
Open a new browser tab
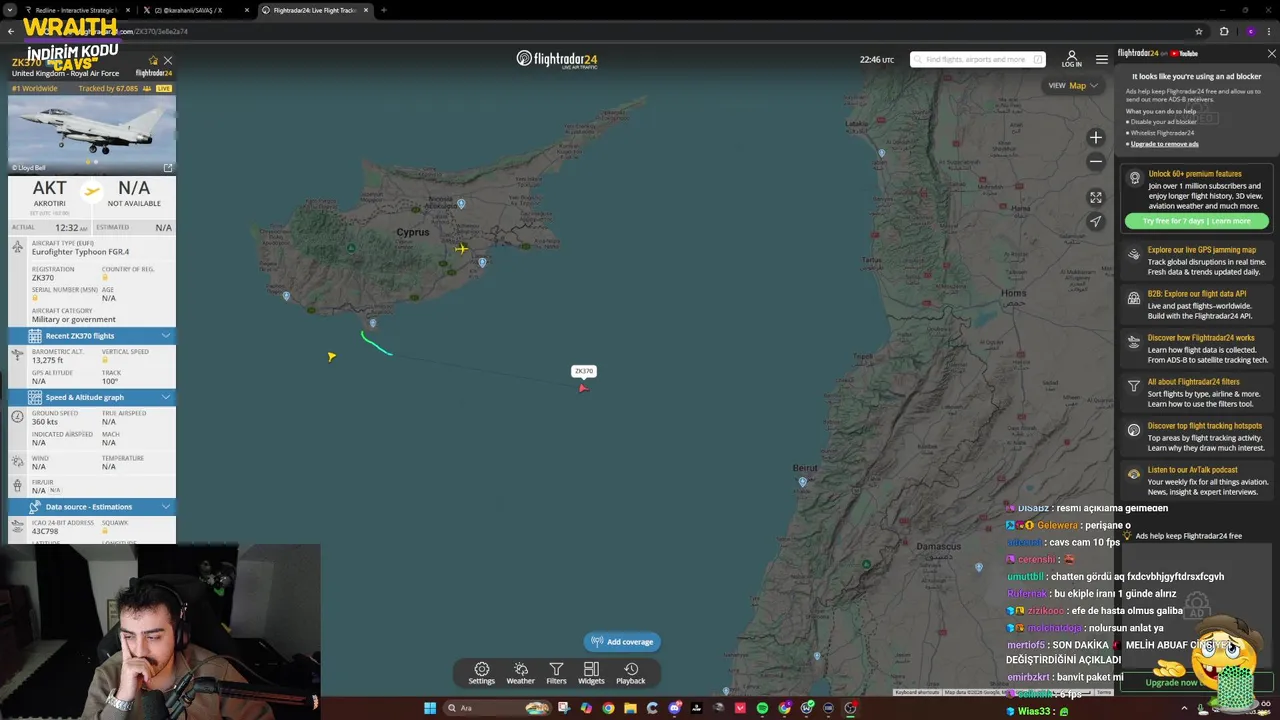384,10
